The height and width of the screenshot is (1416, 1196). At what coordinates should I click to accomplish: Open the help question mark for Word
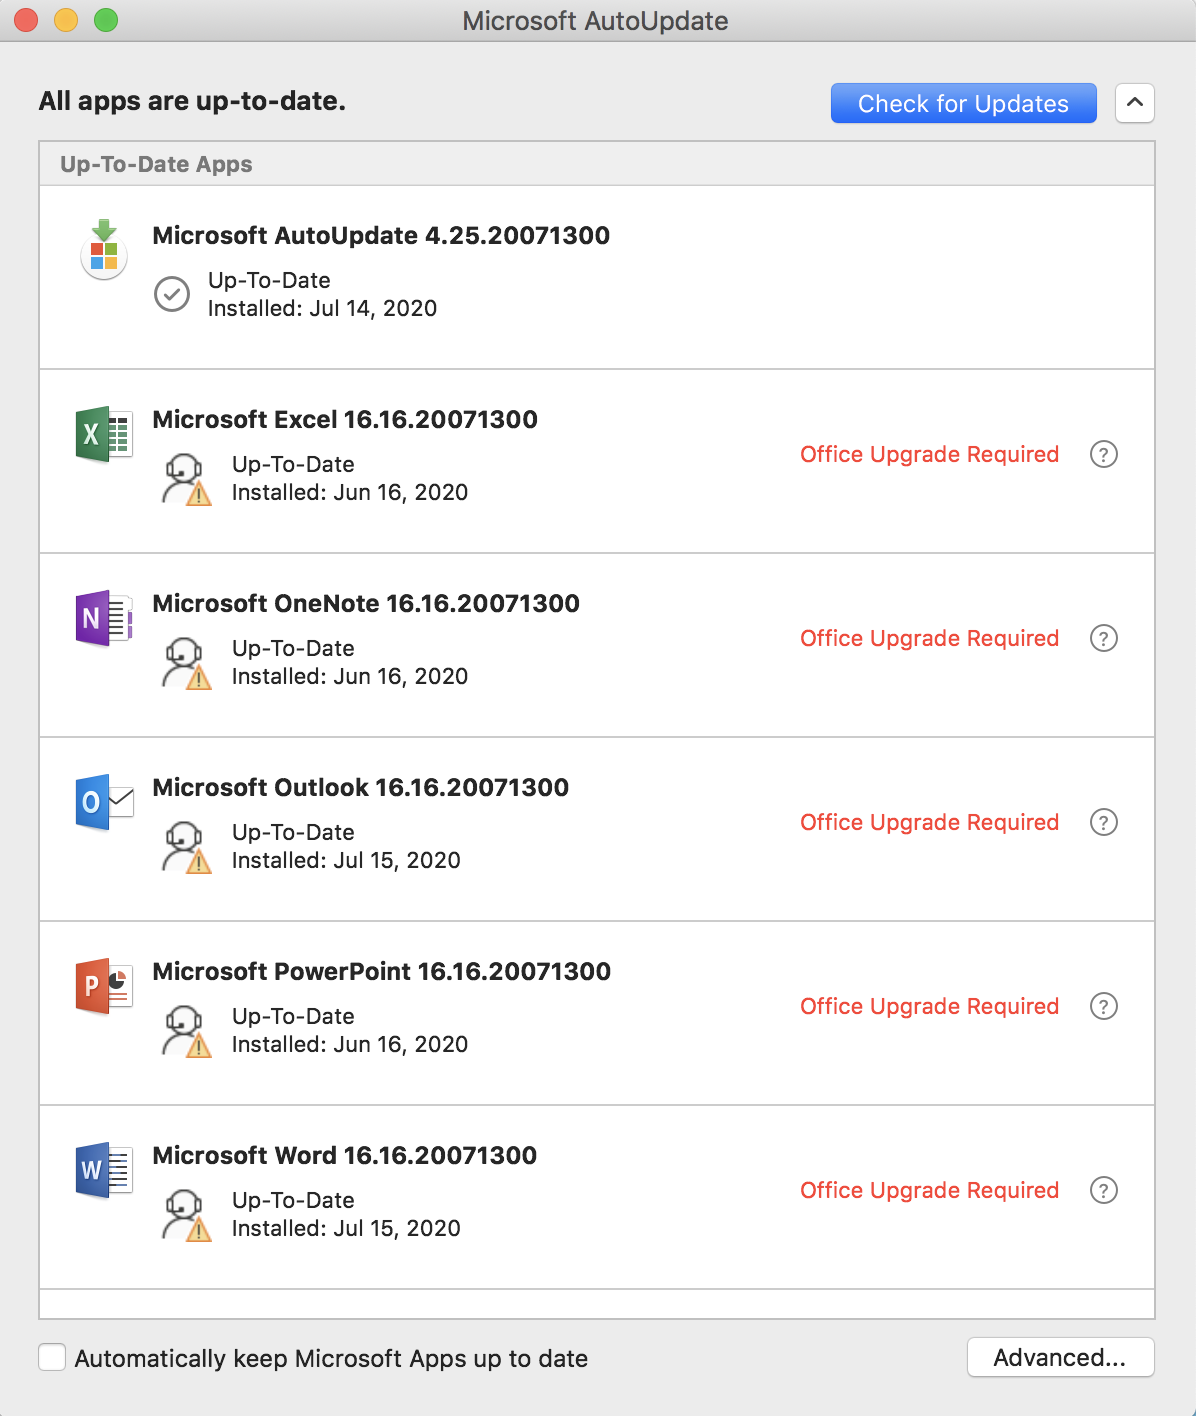point(1103,1190)
